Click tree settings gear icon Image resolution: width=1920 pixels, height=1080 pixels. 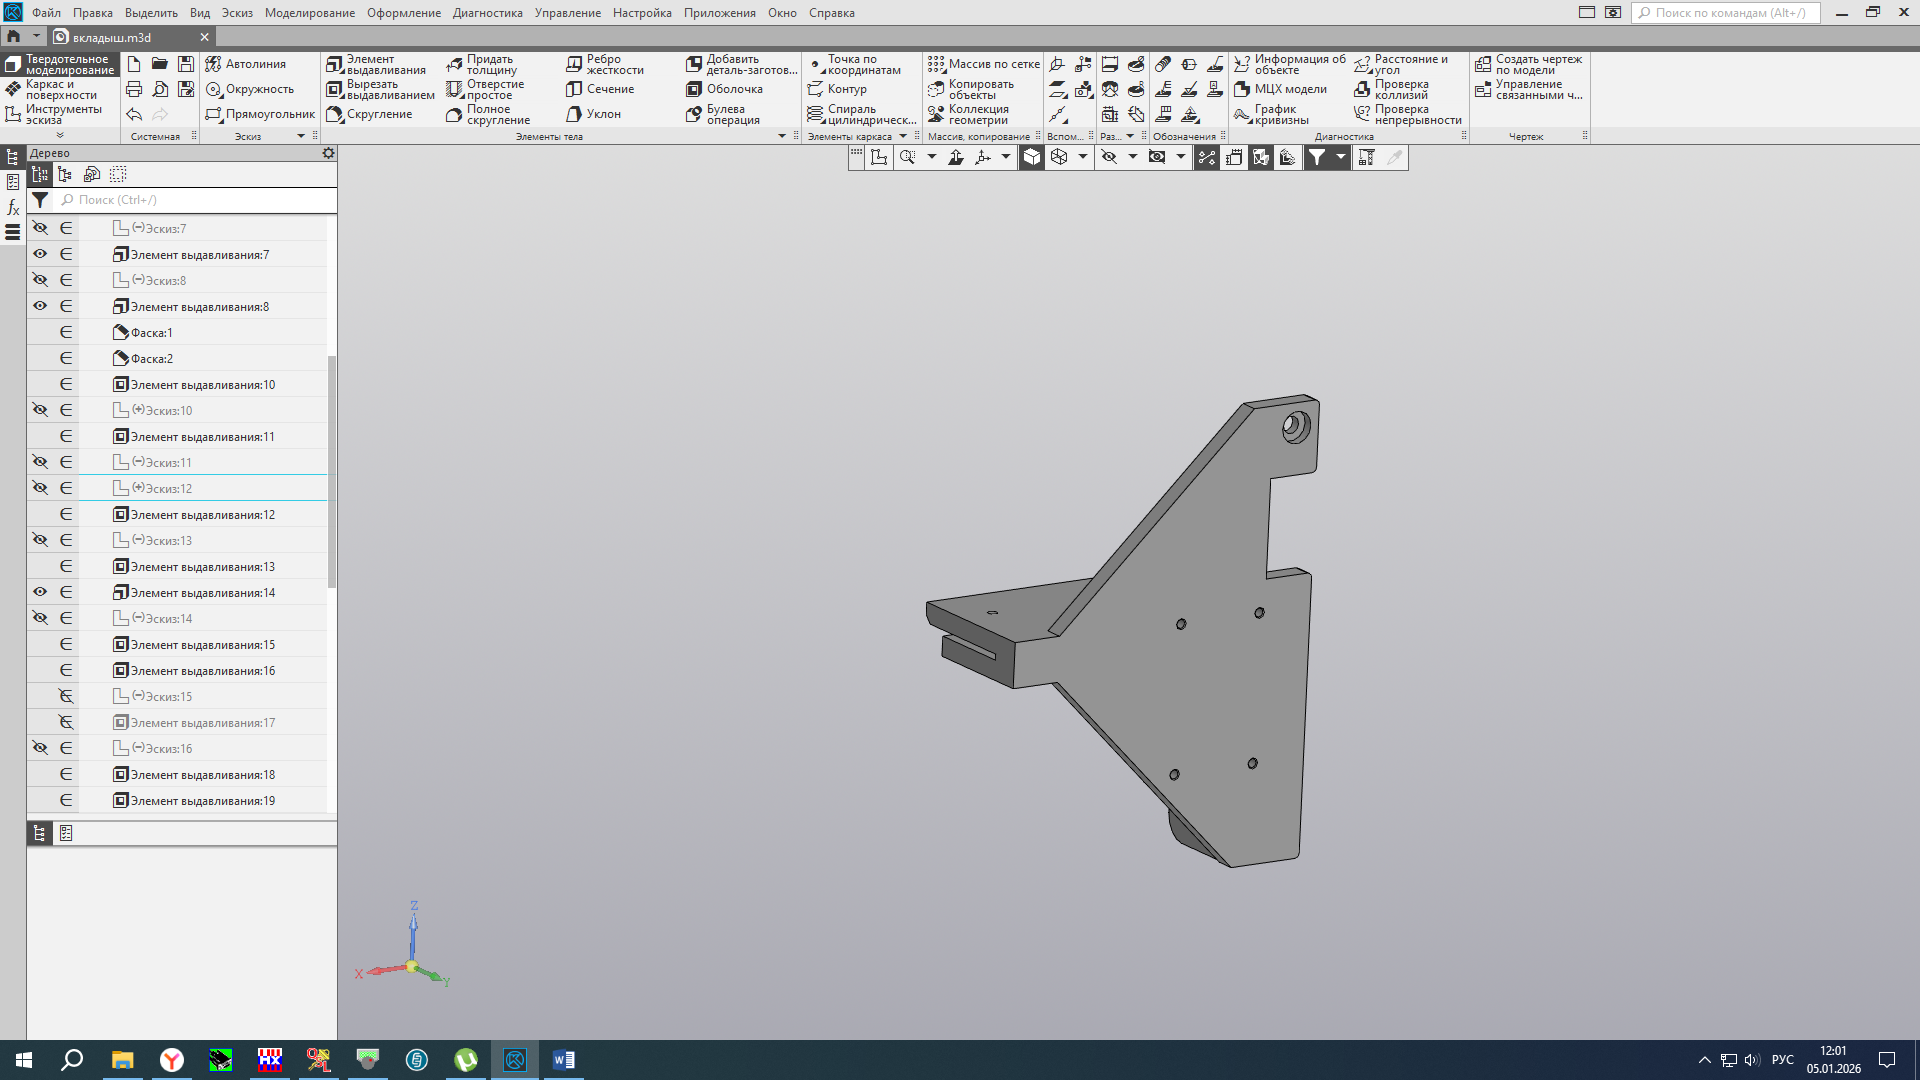coord(328,153)
